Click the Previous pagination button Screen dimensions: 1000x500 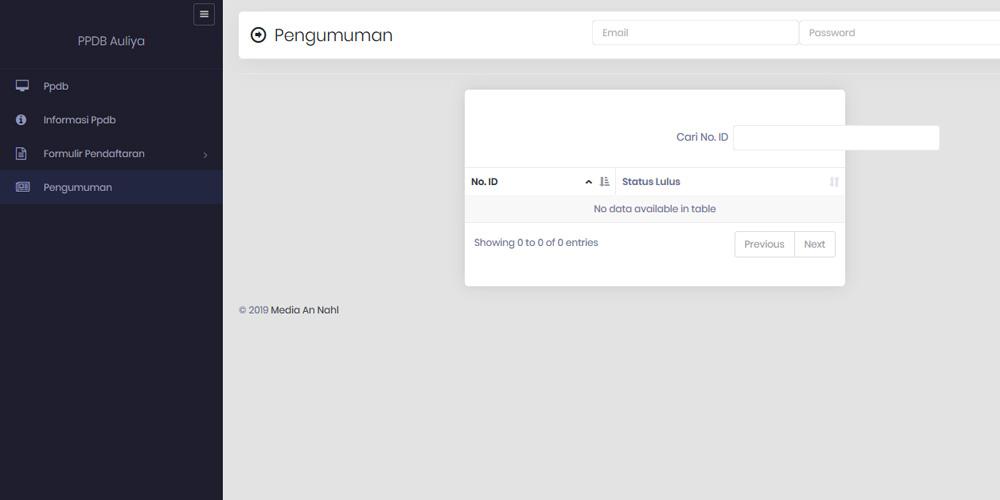764,244
